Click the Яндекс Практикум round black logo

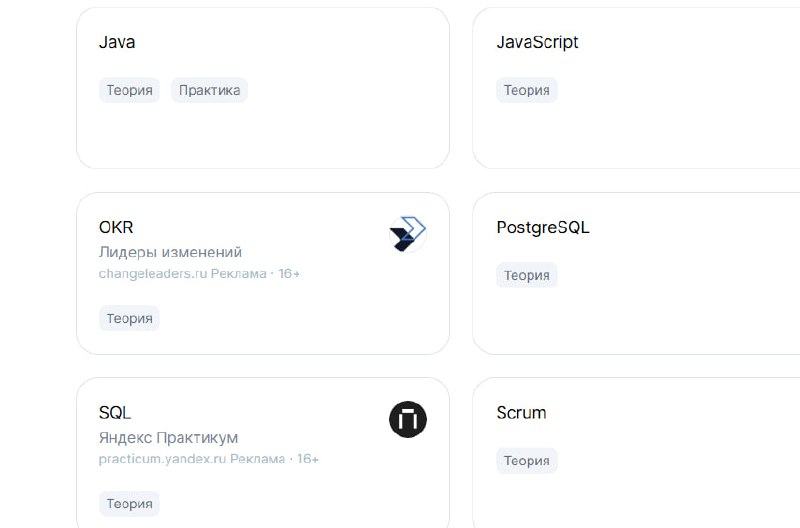pyautogui.click(x=408, y=419)
